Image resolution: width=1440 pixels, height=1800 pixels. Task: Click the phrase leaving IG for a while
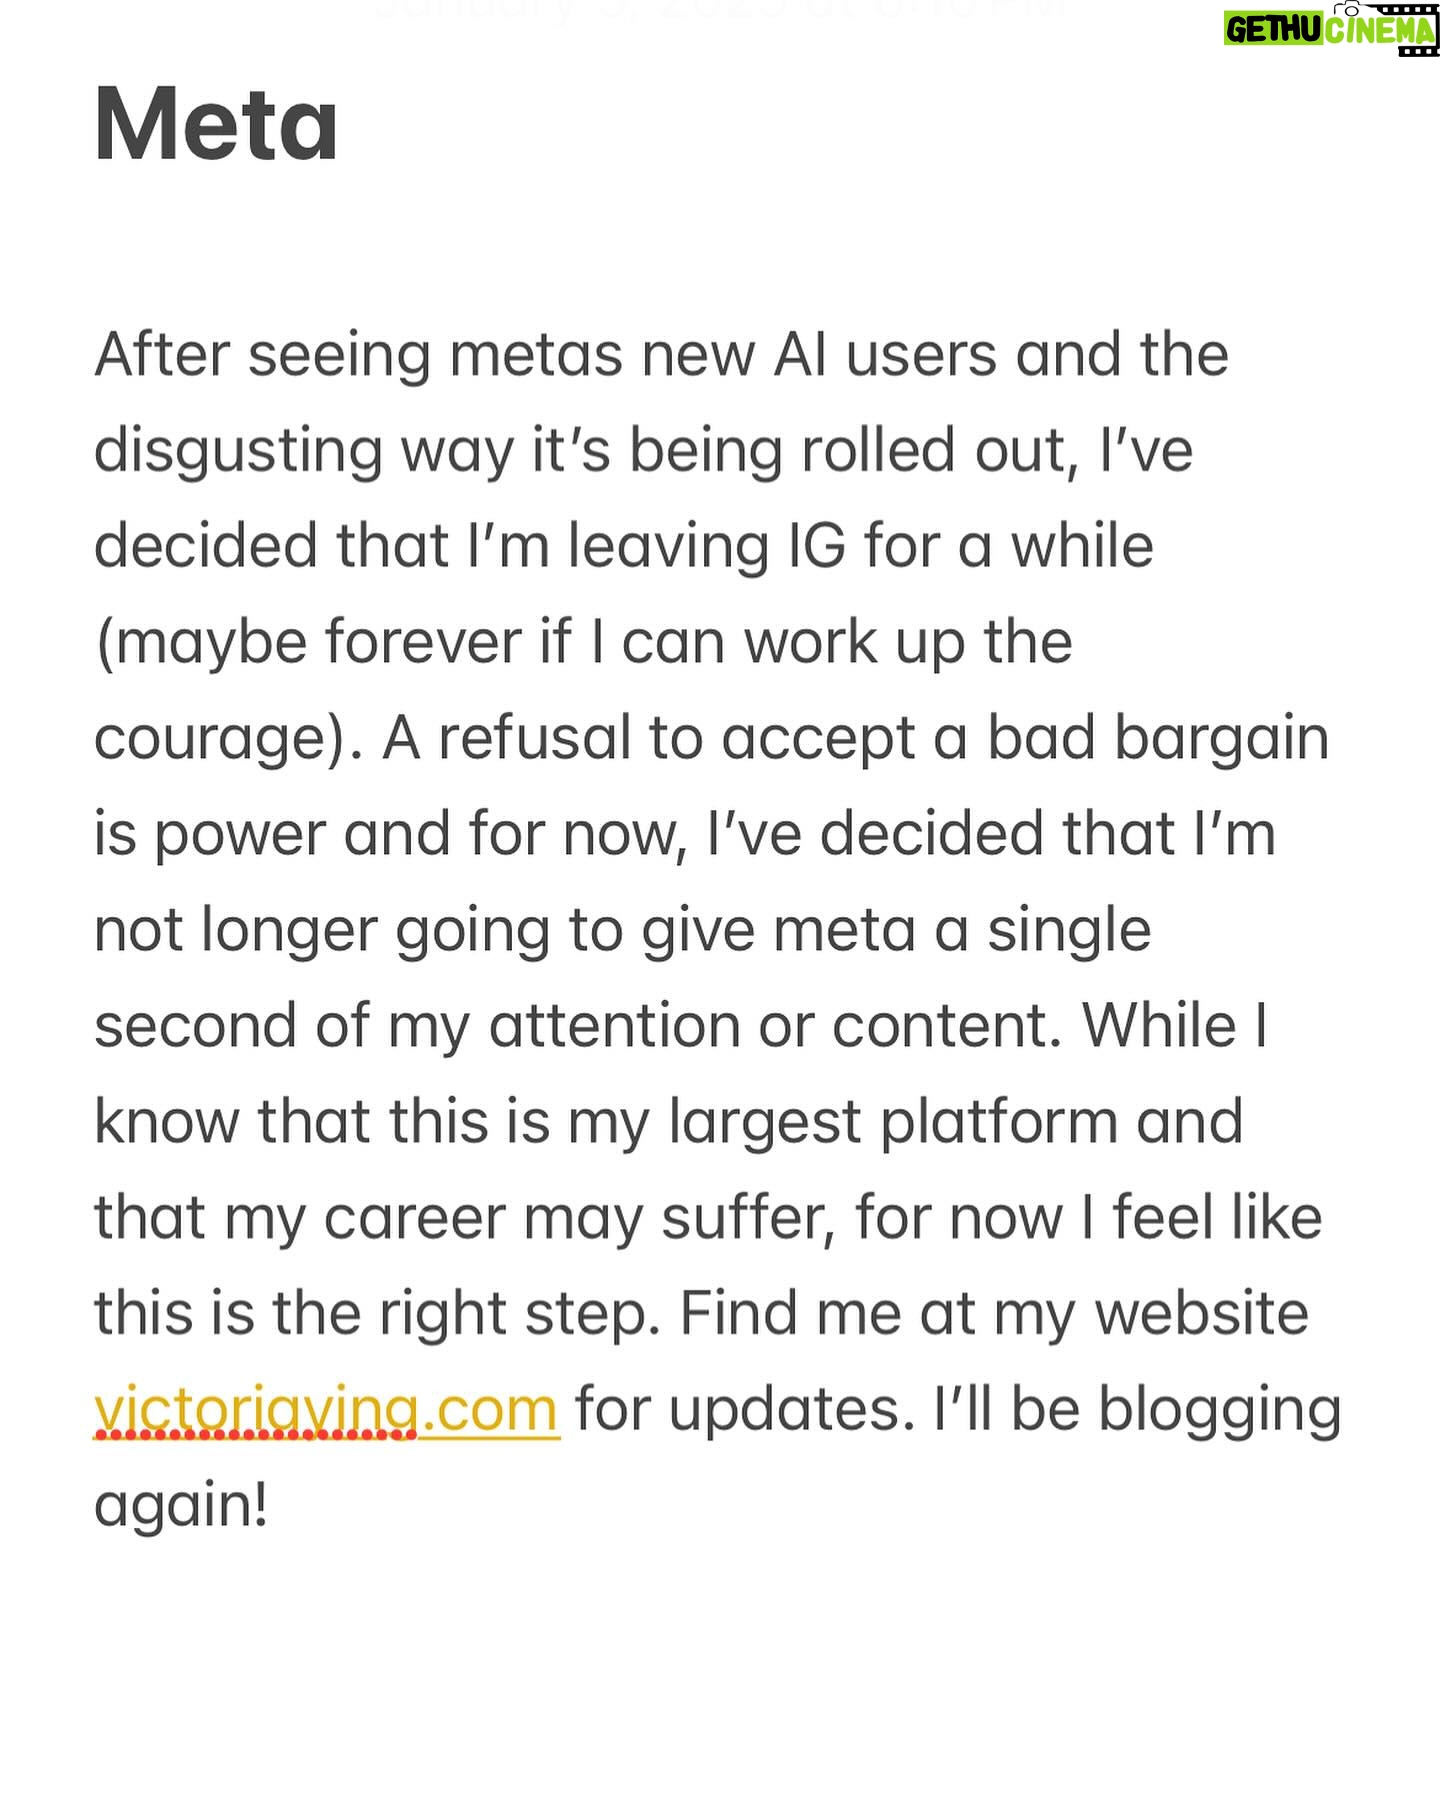[x=861, y=547]
